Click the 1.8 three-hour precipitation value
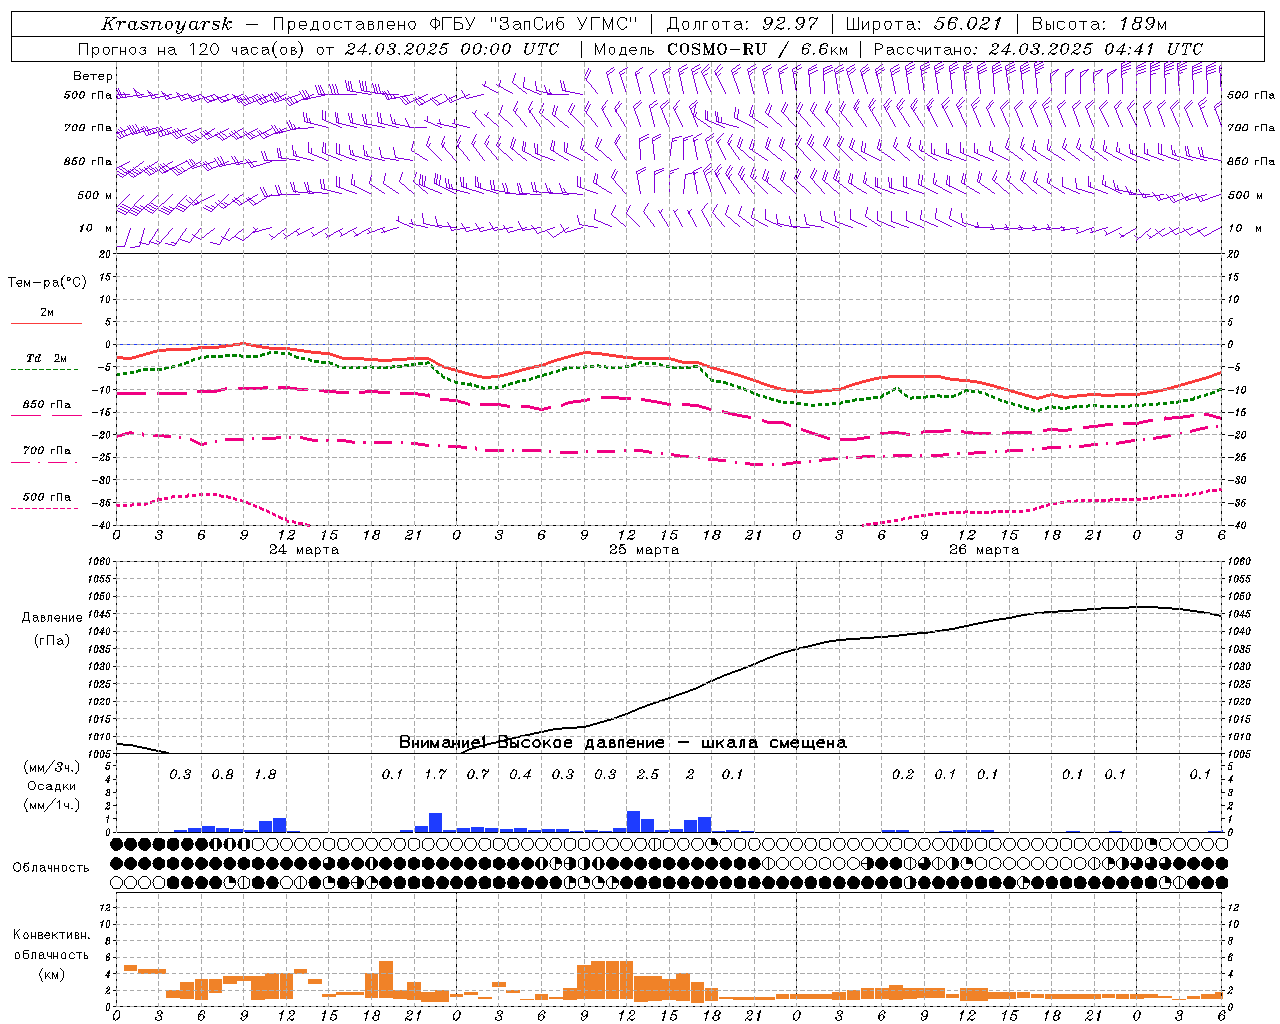Screen dimensions: 1280x1024 tap(265, 774)
